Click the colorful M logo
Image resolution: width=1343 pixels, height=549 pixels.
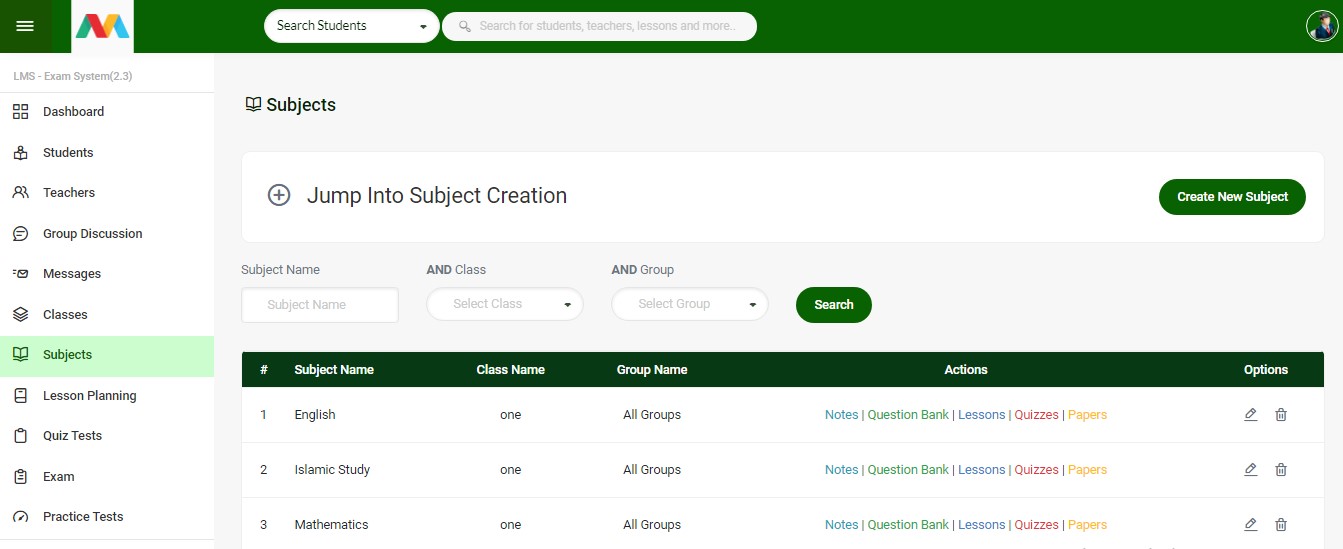point(103,26)
